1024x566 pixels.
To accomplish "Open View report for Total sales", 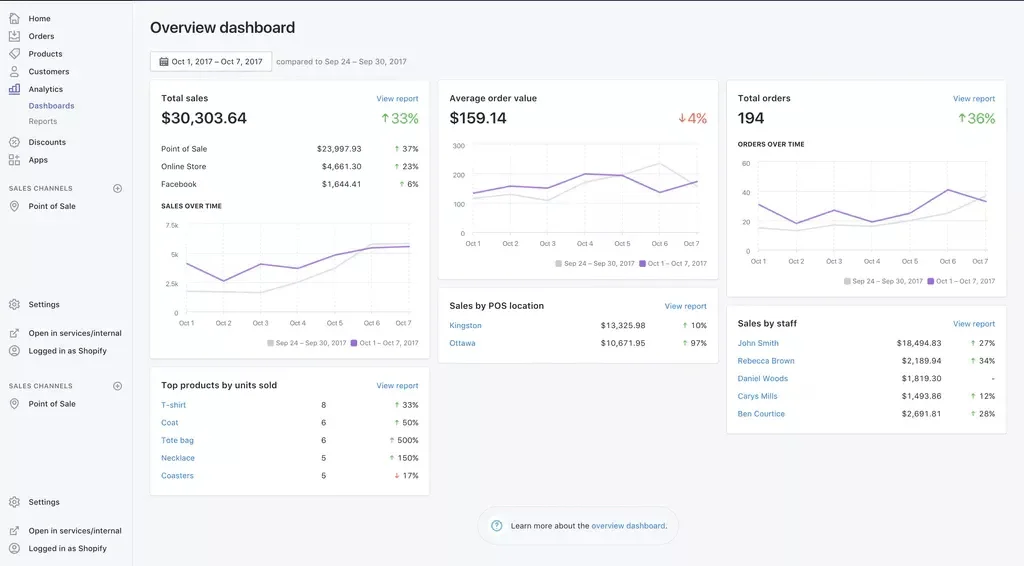I will (x=397, y=99).
